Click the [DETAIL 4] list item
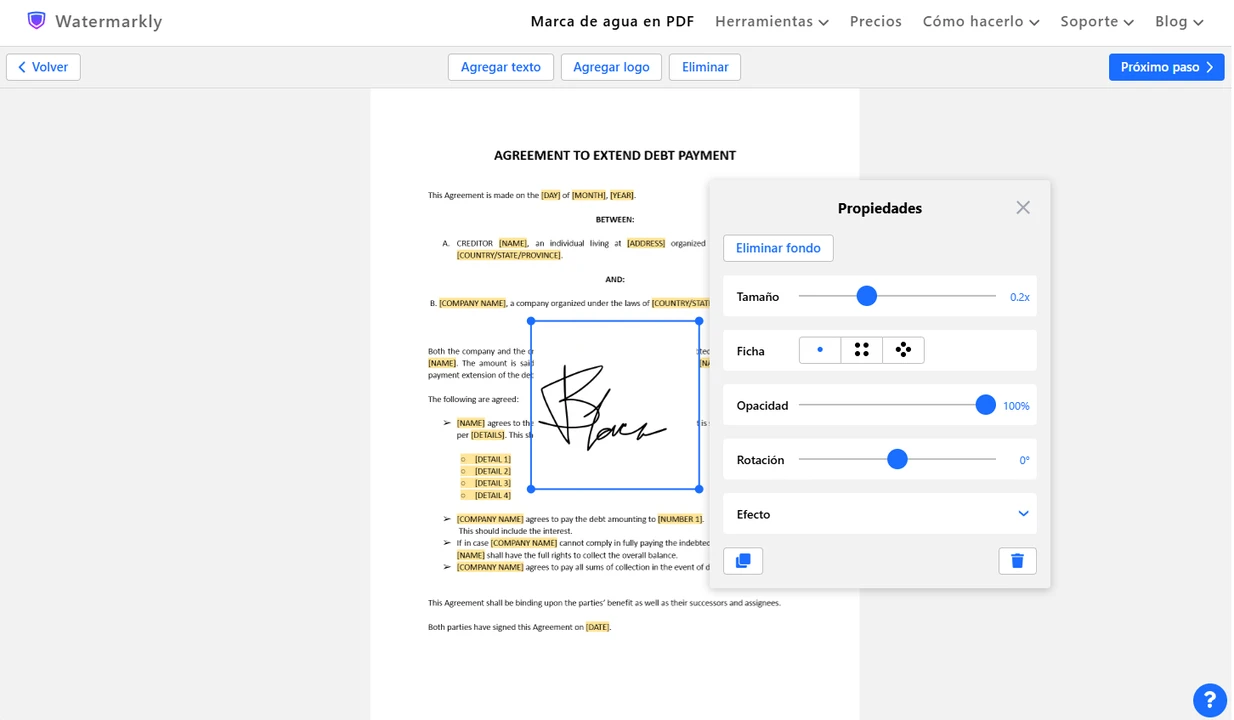This screenshot has height=720, width=1234. 492,495
